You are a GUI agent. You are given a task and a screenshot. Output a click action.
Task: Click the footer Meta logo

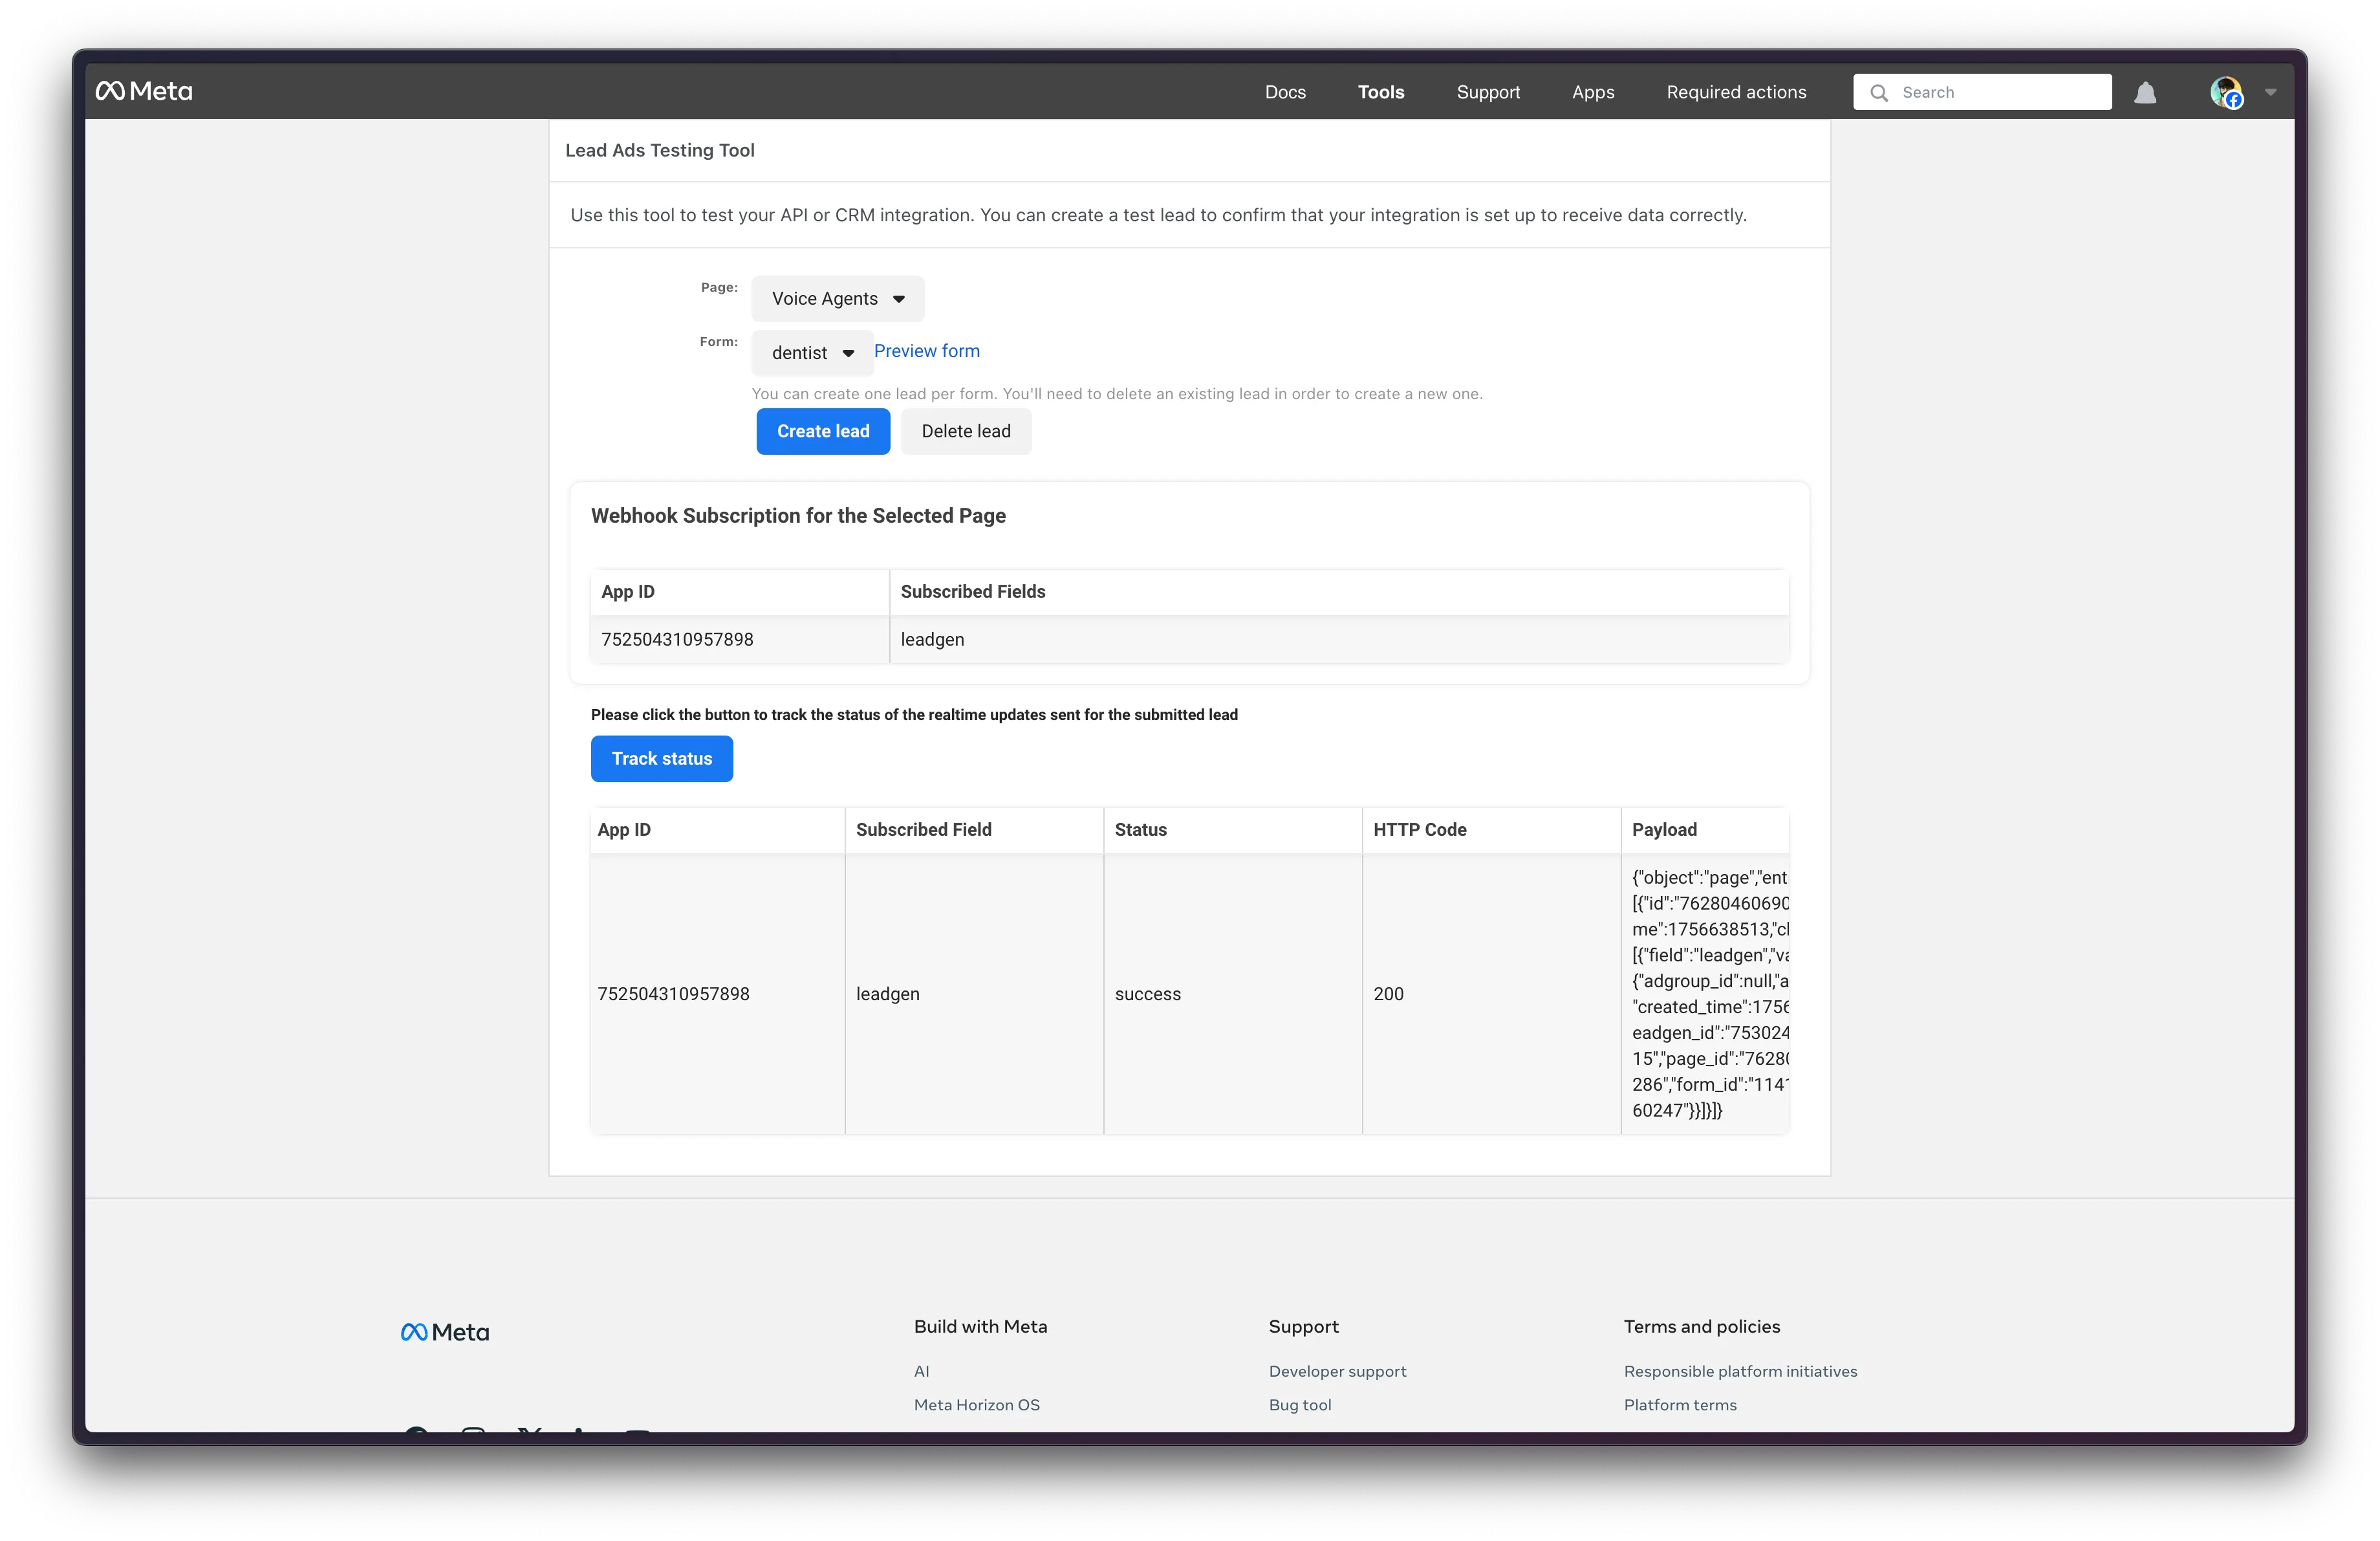(445, 1332)
